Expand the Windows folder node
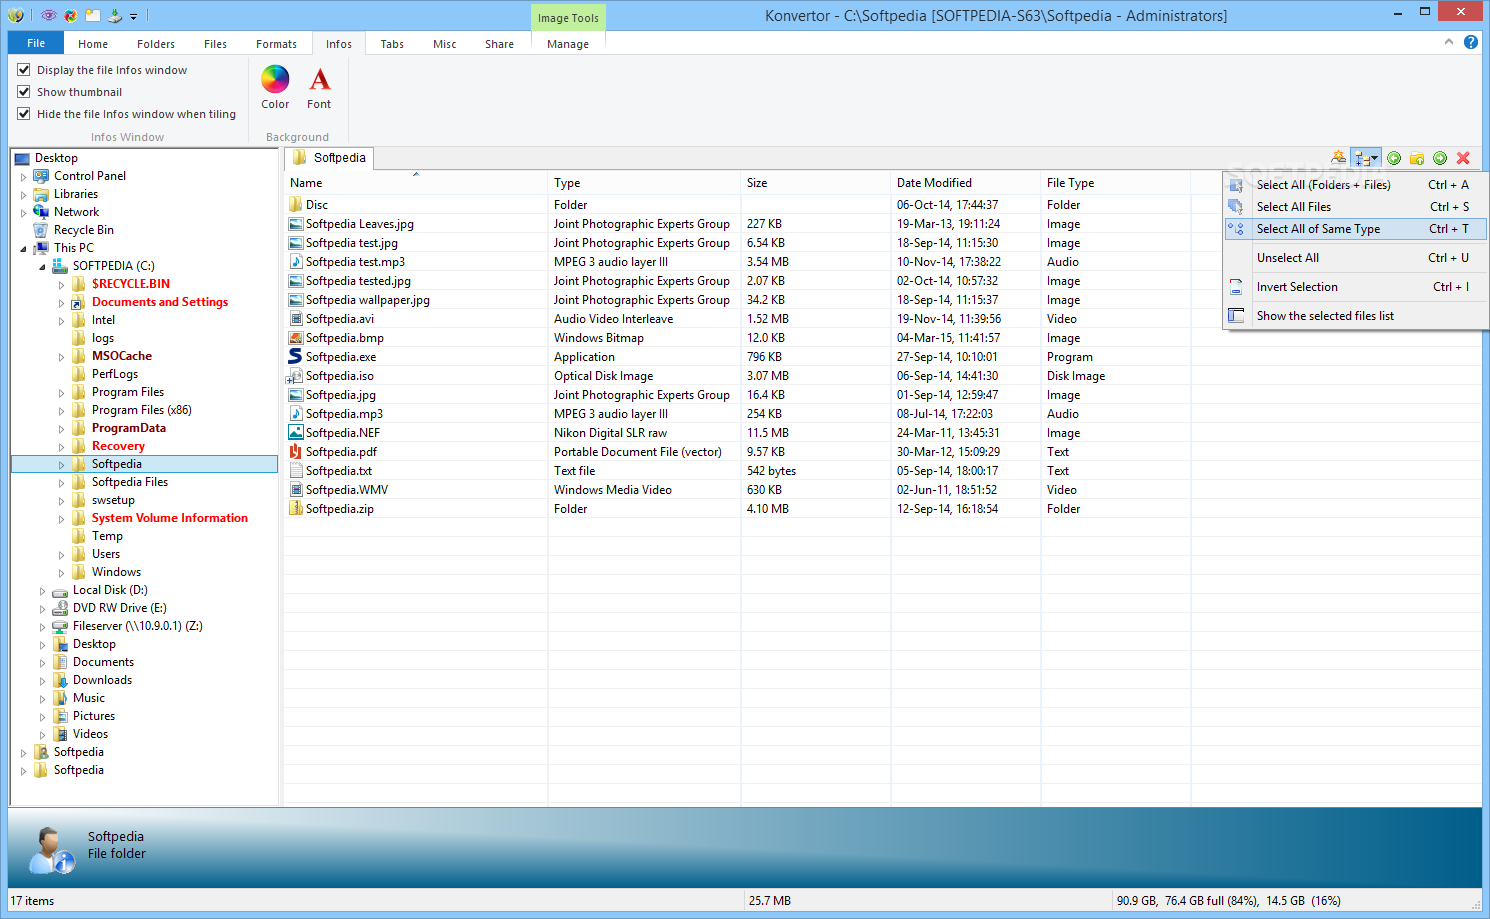The height and width of the screenshot is (919, 1490). coord(62,572)
